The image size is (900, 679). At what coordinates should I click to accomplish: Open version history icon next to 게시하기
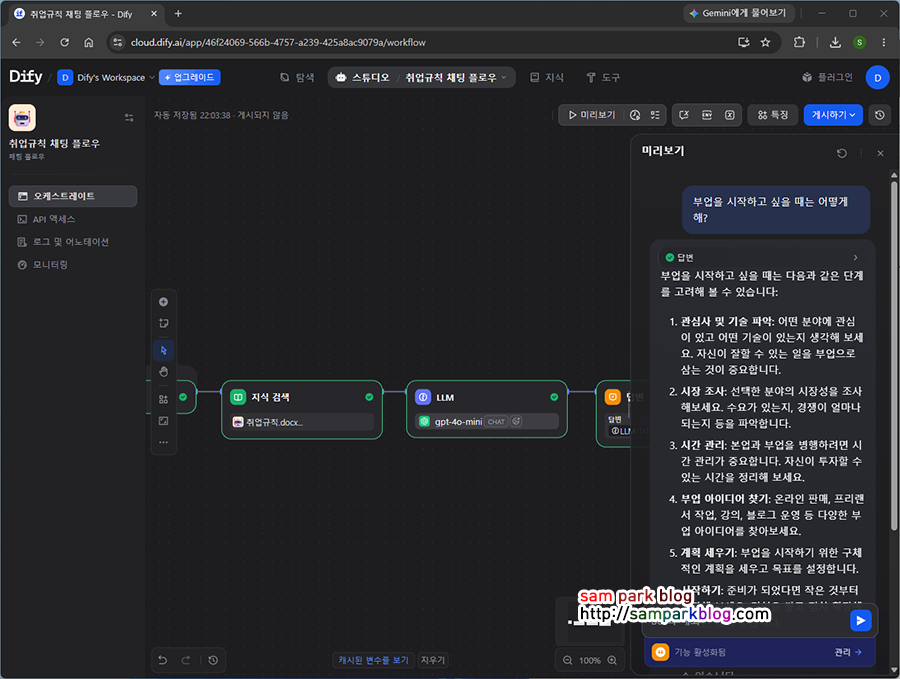pos(879,115)
